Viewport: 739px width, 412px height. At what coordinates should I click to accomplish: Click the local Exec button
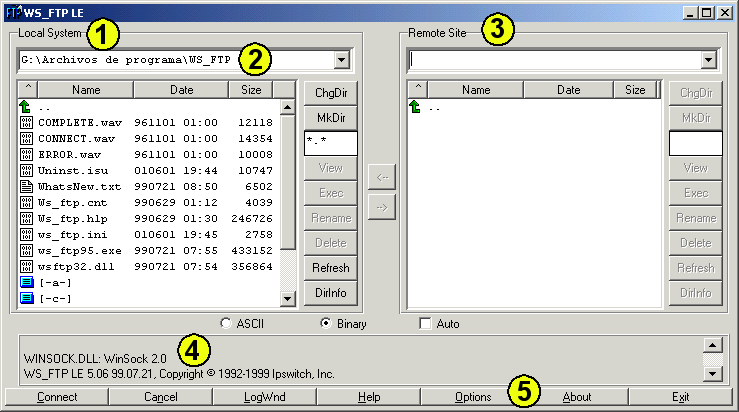[331, 193]
